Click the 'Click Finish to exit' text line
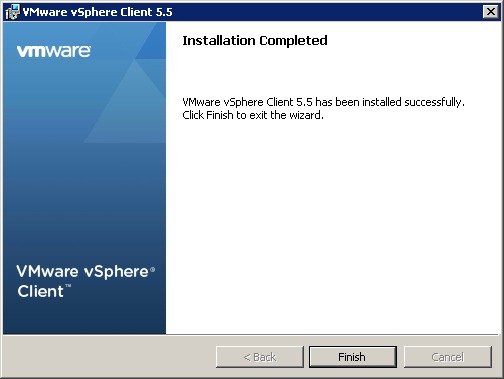 tap(253, 115)
